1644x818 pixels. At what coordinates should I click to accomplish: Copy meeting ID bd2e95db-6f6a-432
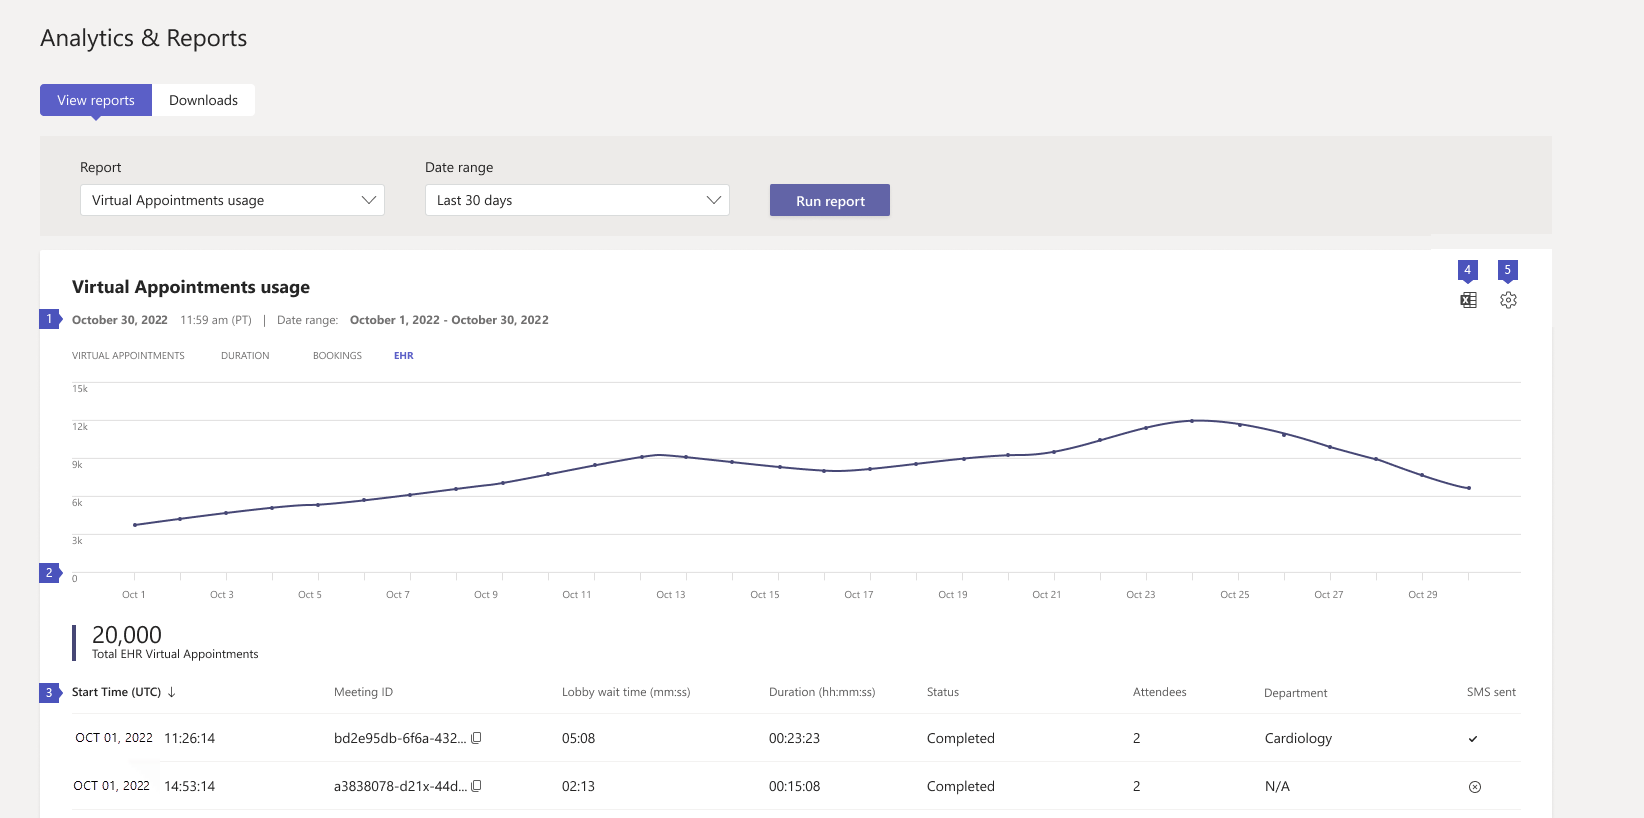pos(477,738)
